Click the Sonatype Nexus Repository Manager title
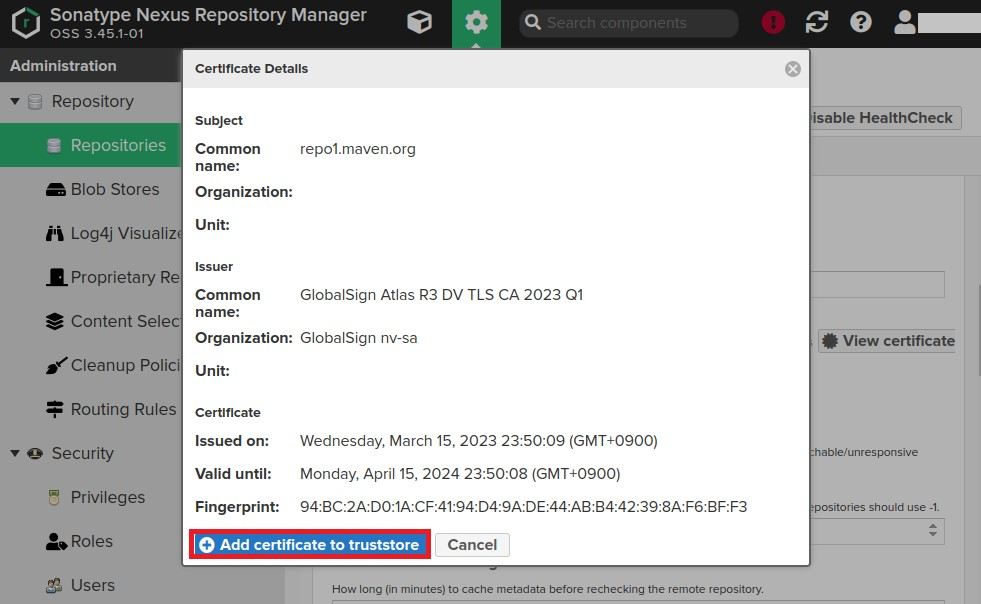The height and width of the screenshot is (604, 981). coord(208,15)
